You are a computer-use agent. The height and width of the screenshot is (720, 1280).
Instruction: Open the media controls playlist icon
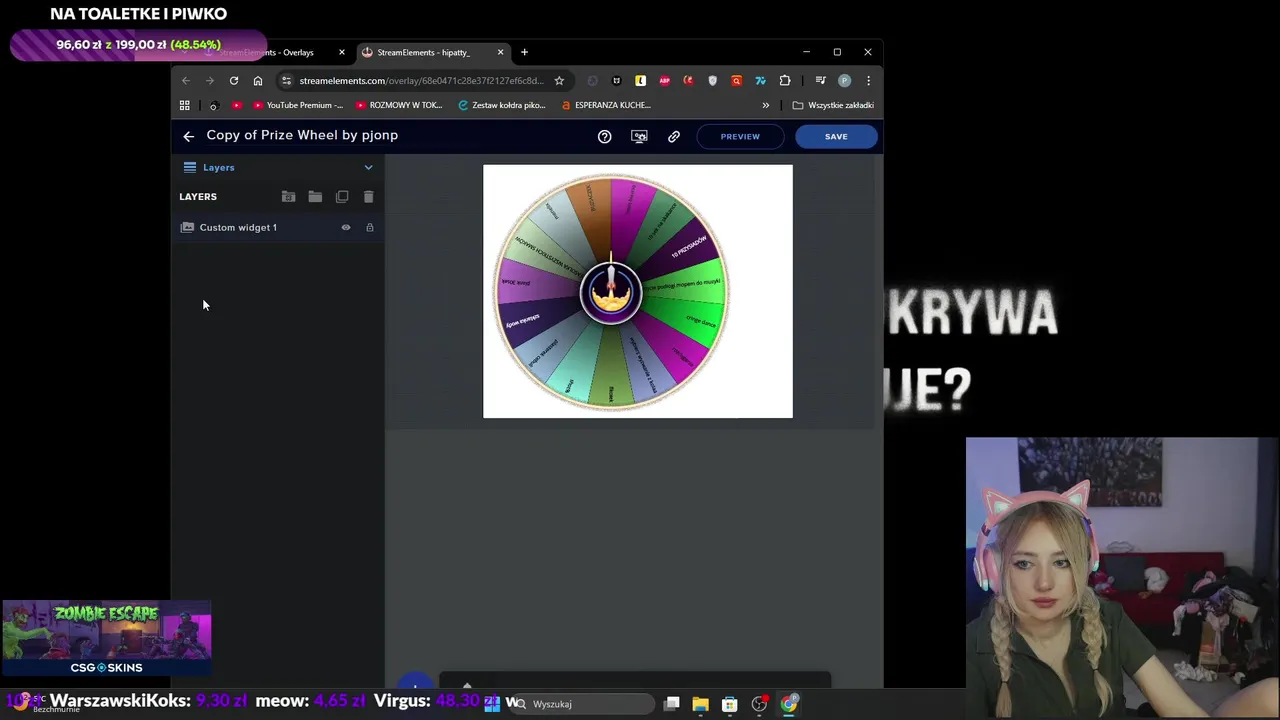pyautogui.click(x=820, y=81)
